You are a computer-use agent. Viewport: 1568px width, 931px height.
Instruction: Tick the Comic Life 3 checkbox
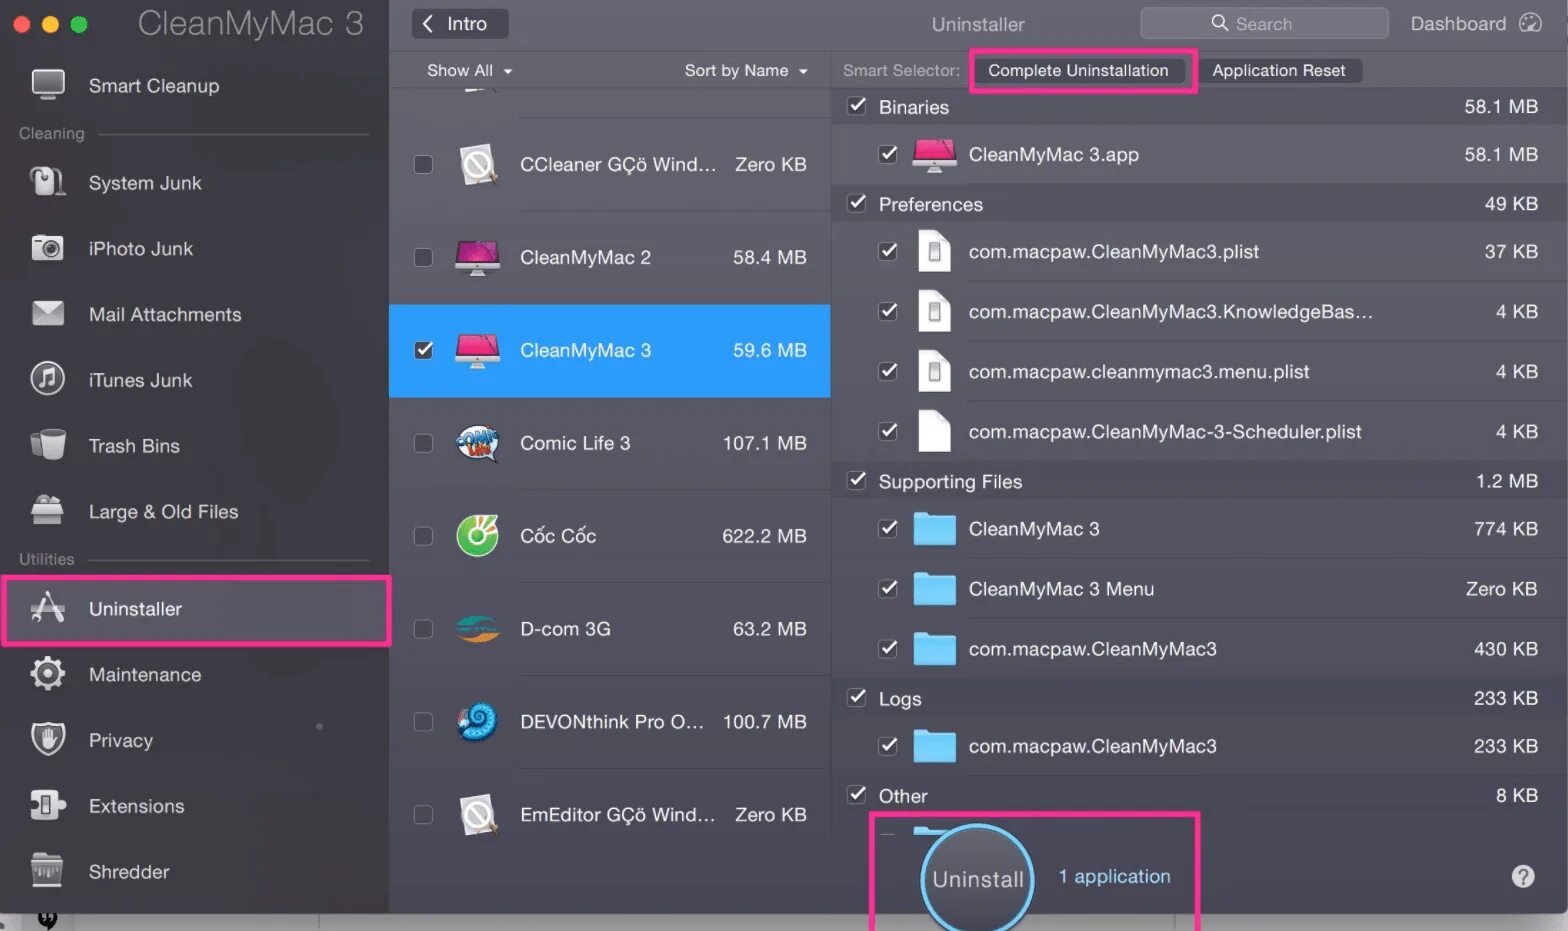(x=424, y=443)
